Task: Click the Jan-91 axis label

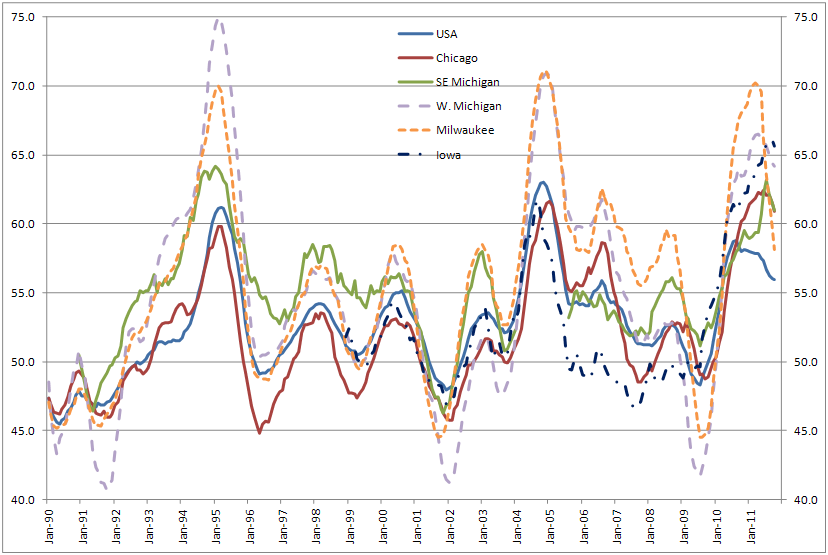Action: (x=82, y=526)
